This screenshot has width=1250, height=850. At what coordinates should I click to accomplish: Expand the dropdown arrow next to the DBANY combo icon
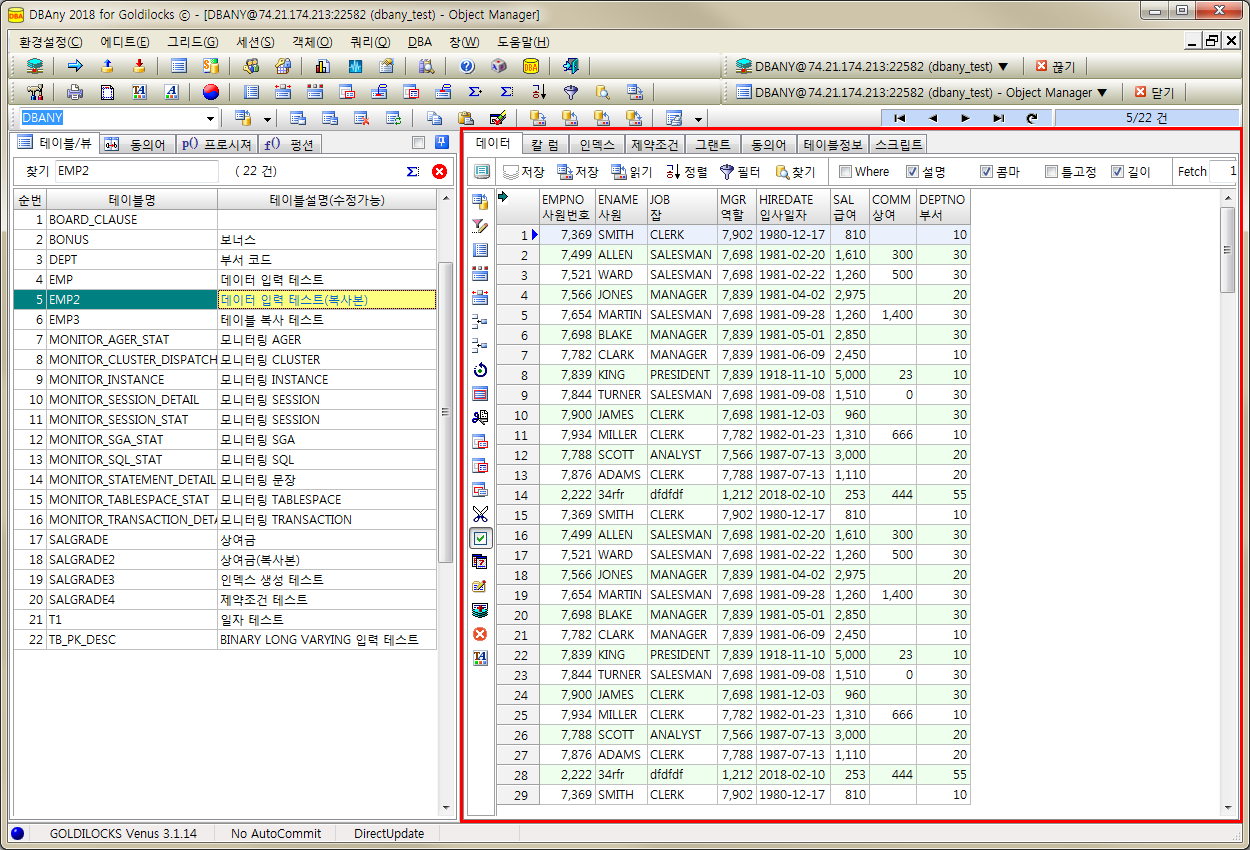[267, 118]
